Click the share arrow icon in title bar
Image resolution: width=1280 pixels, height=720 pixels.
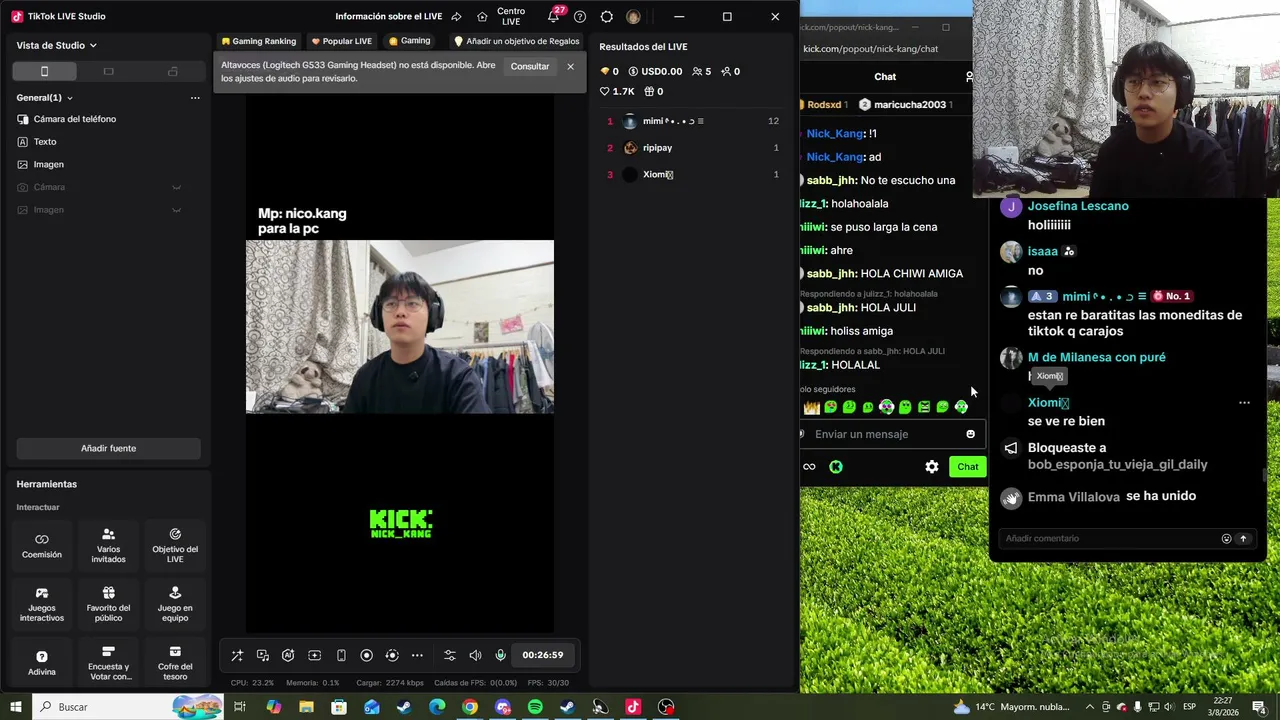(456, 17)
